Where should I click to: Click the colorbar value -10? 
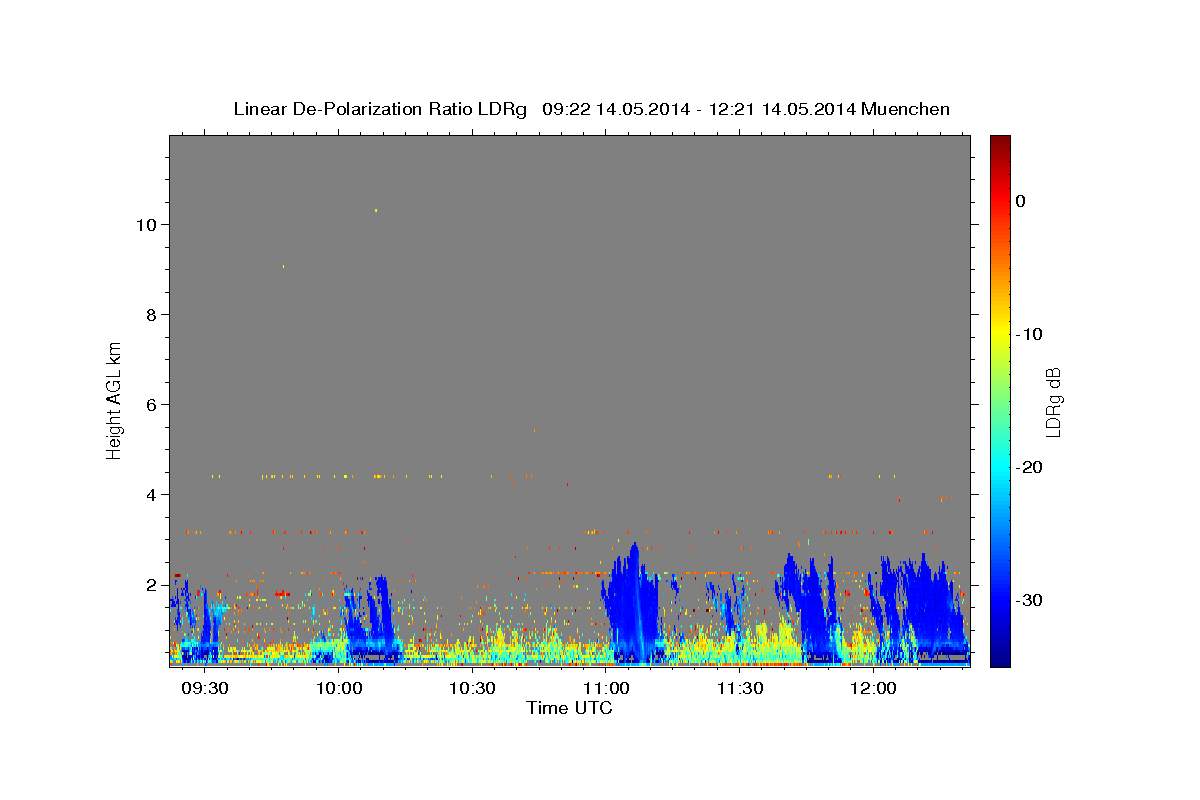pos(1030,334)
